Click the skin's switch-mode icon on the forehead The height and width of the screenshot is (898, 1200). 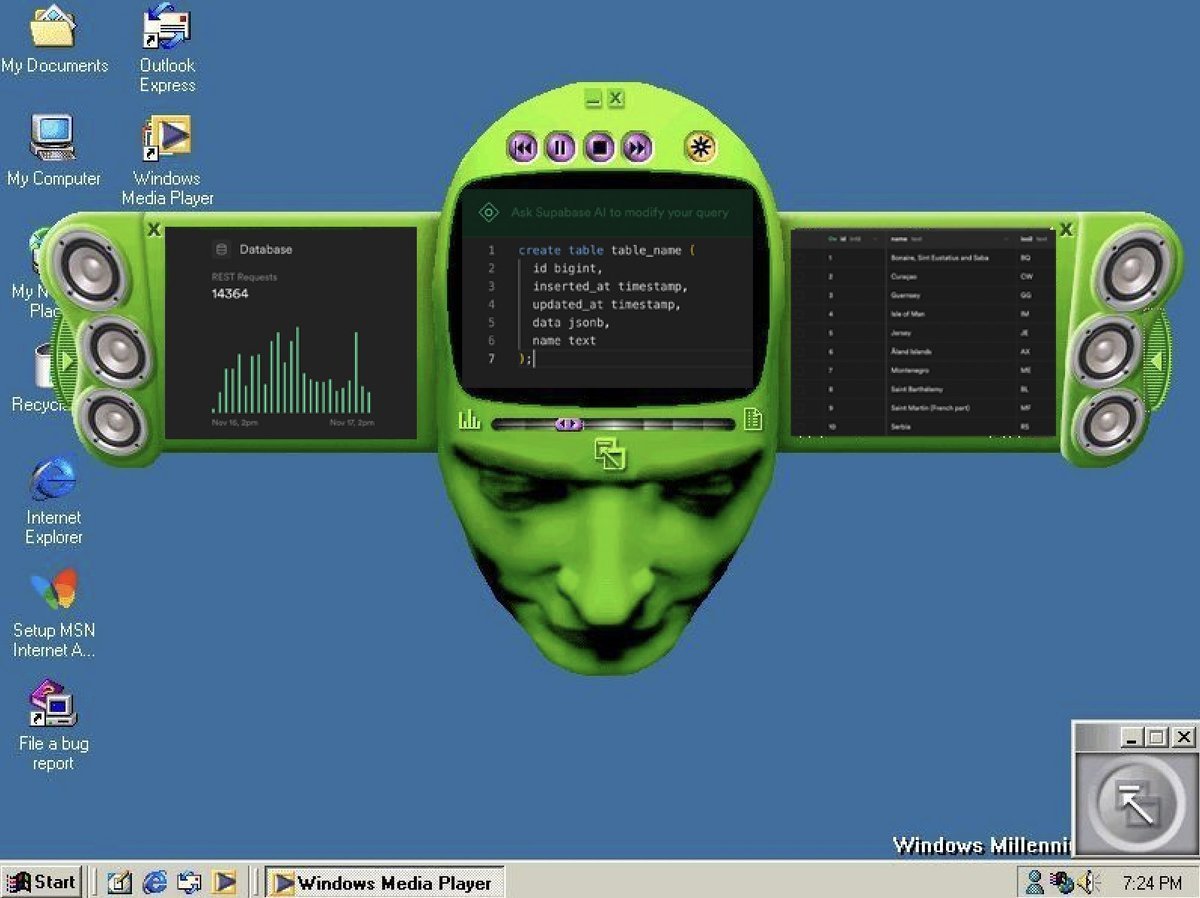click(609, 453)
